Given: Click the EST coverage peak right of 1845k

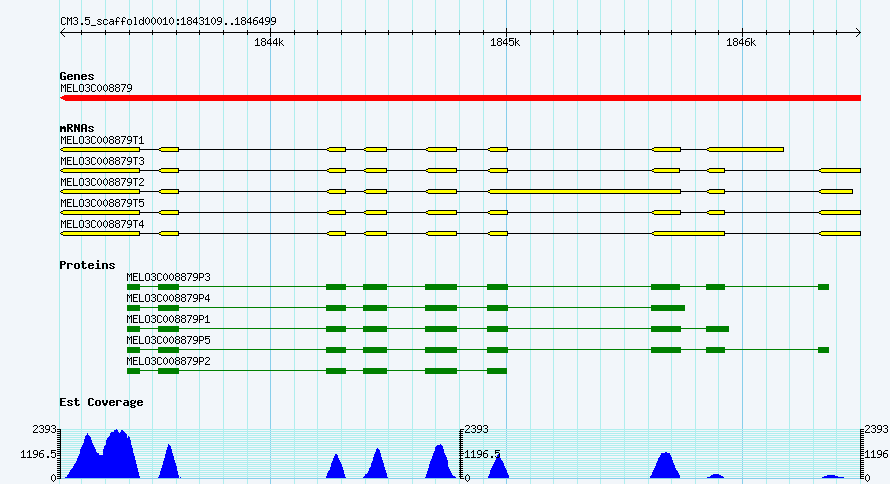Looking at the screenshot, I should 665,466.
